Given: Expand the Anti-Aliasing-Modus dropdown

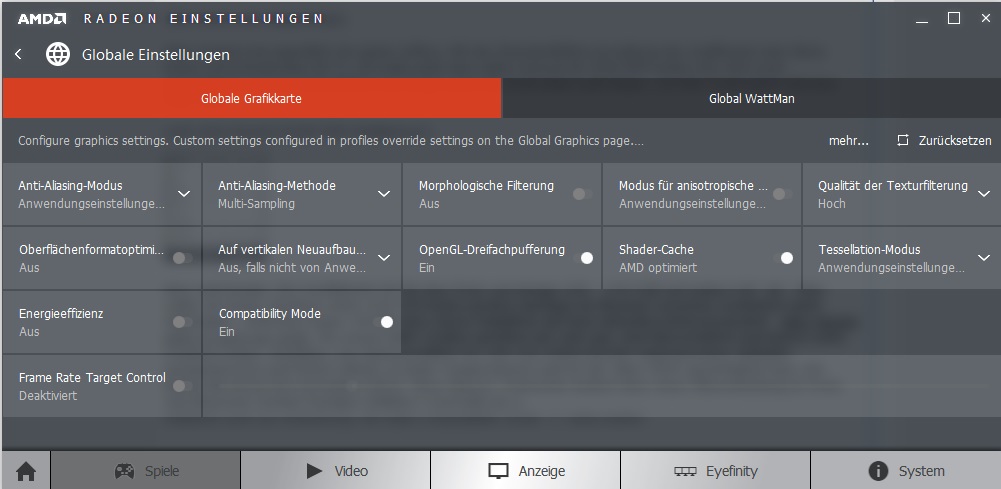Looking at the screenshot, I should [x=184, y=194].
